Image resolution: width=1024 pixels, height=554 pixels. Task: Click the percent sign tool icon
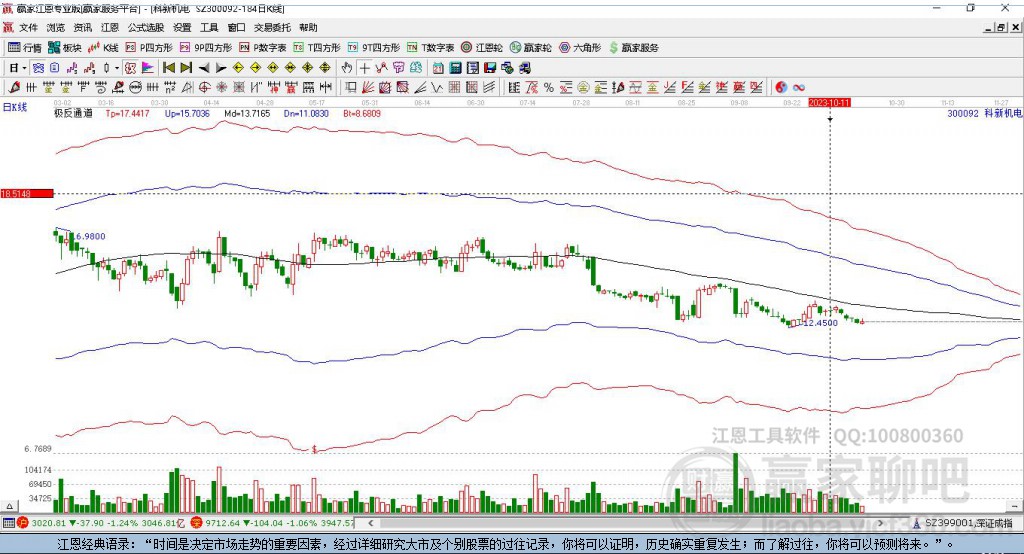point(549,88)
